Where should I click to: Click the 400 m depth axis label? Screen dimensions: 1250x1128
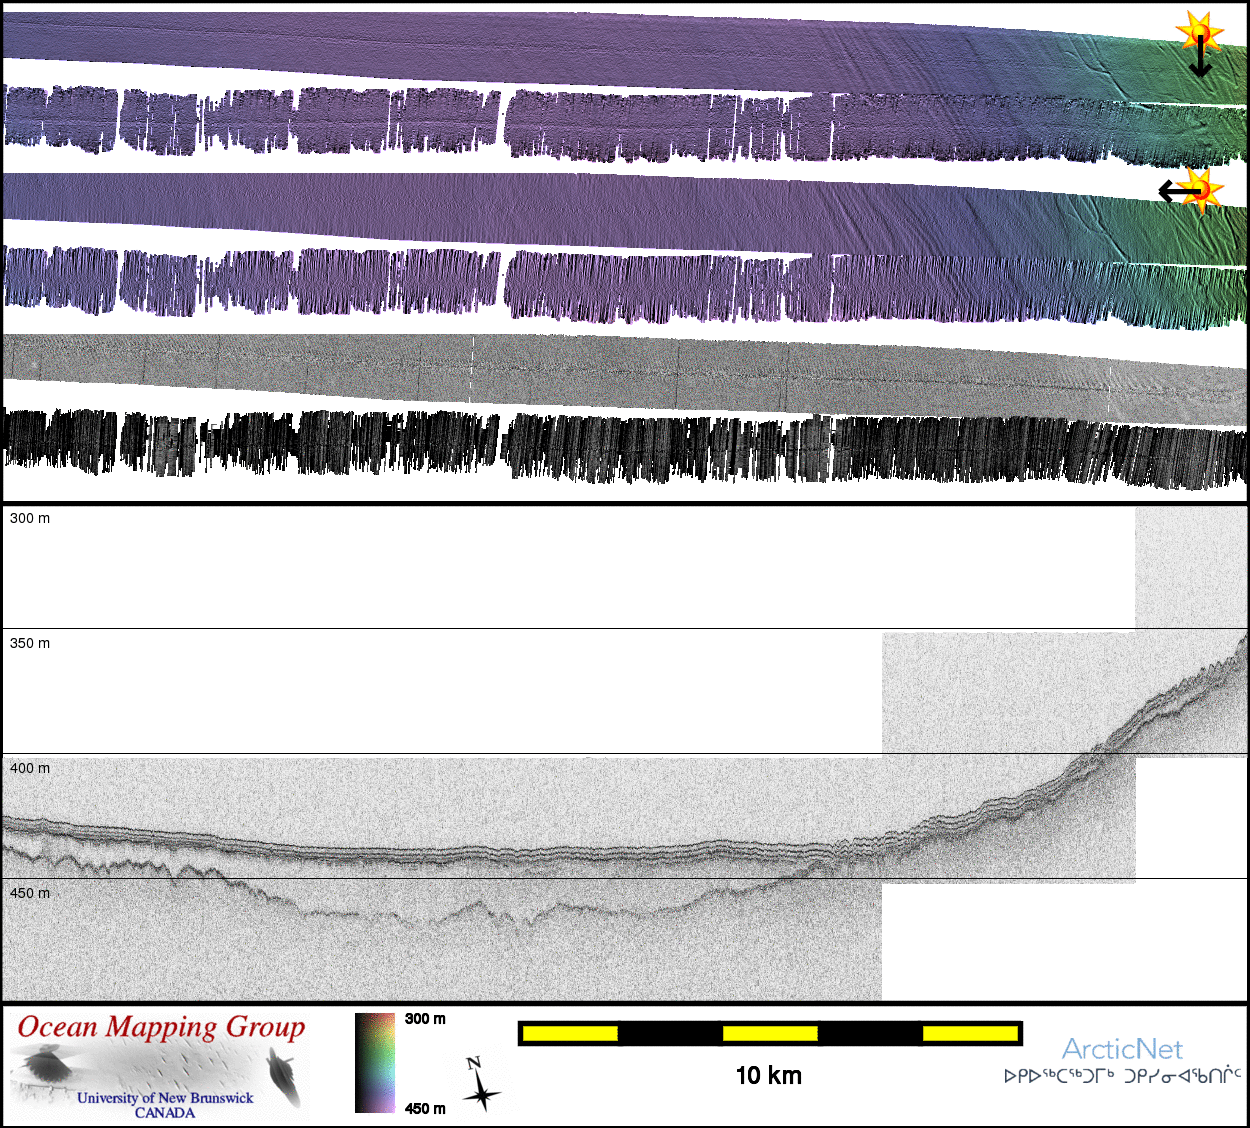[30, 768]
